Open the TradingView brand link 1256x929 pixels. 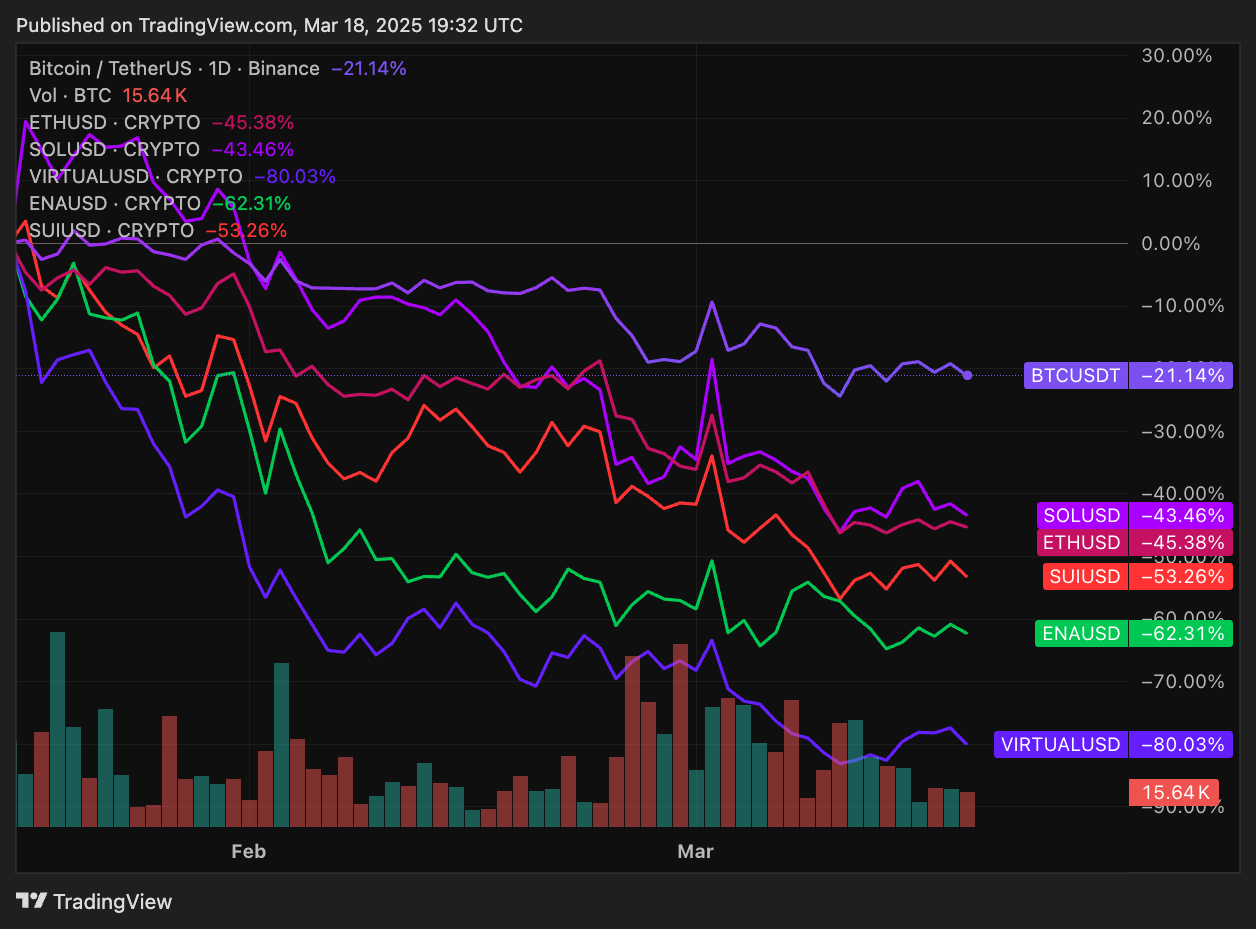[x=95, y=901]
